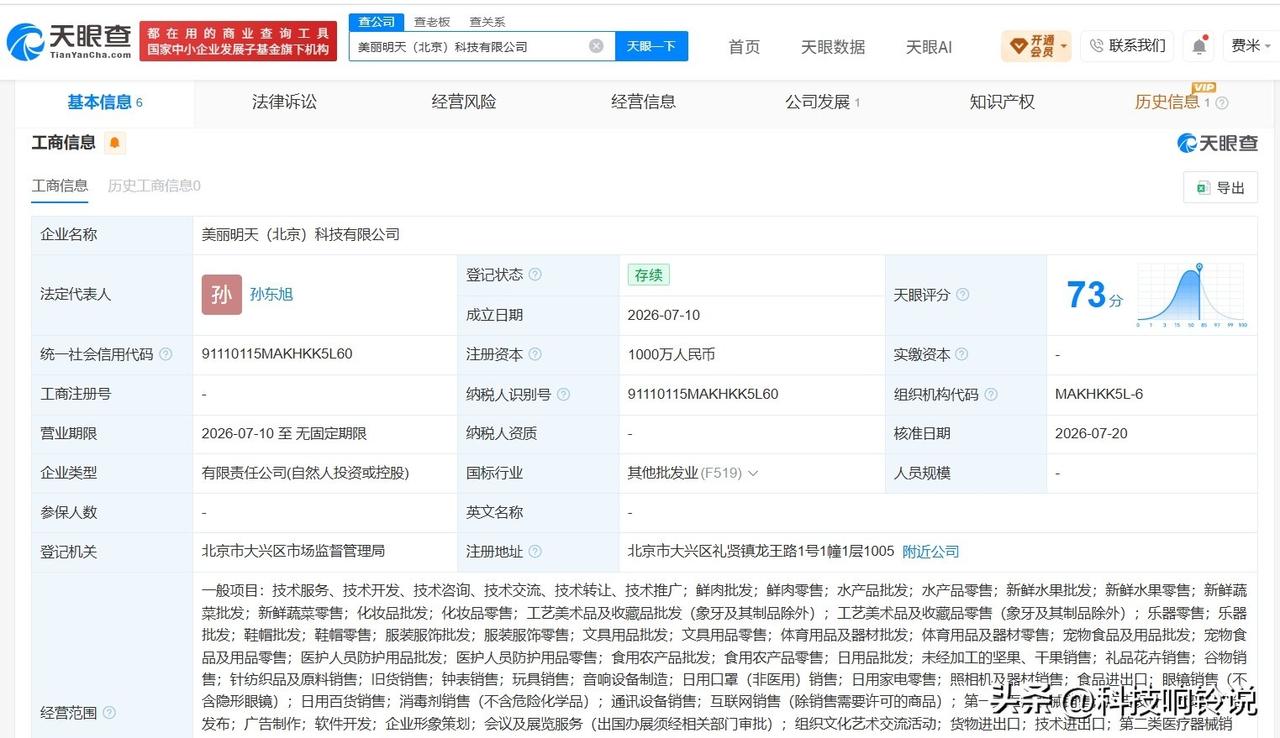Click the help icon next to 登记状态
Image resolution: width=1280 pixels, height=738 pixels.
[535, 275]
